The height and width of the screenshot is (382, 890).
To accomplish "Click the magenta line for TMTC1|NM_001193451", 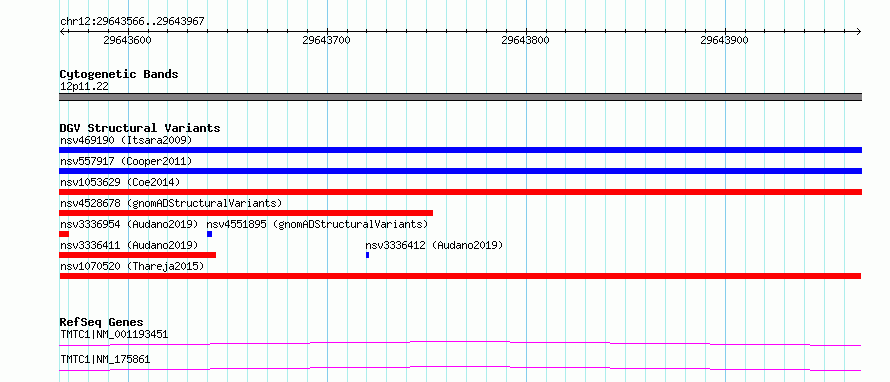I will (460, 343).
